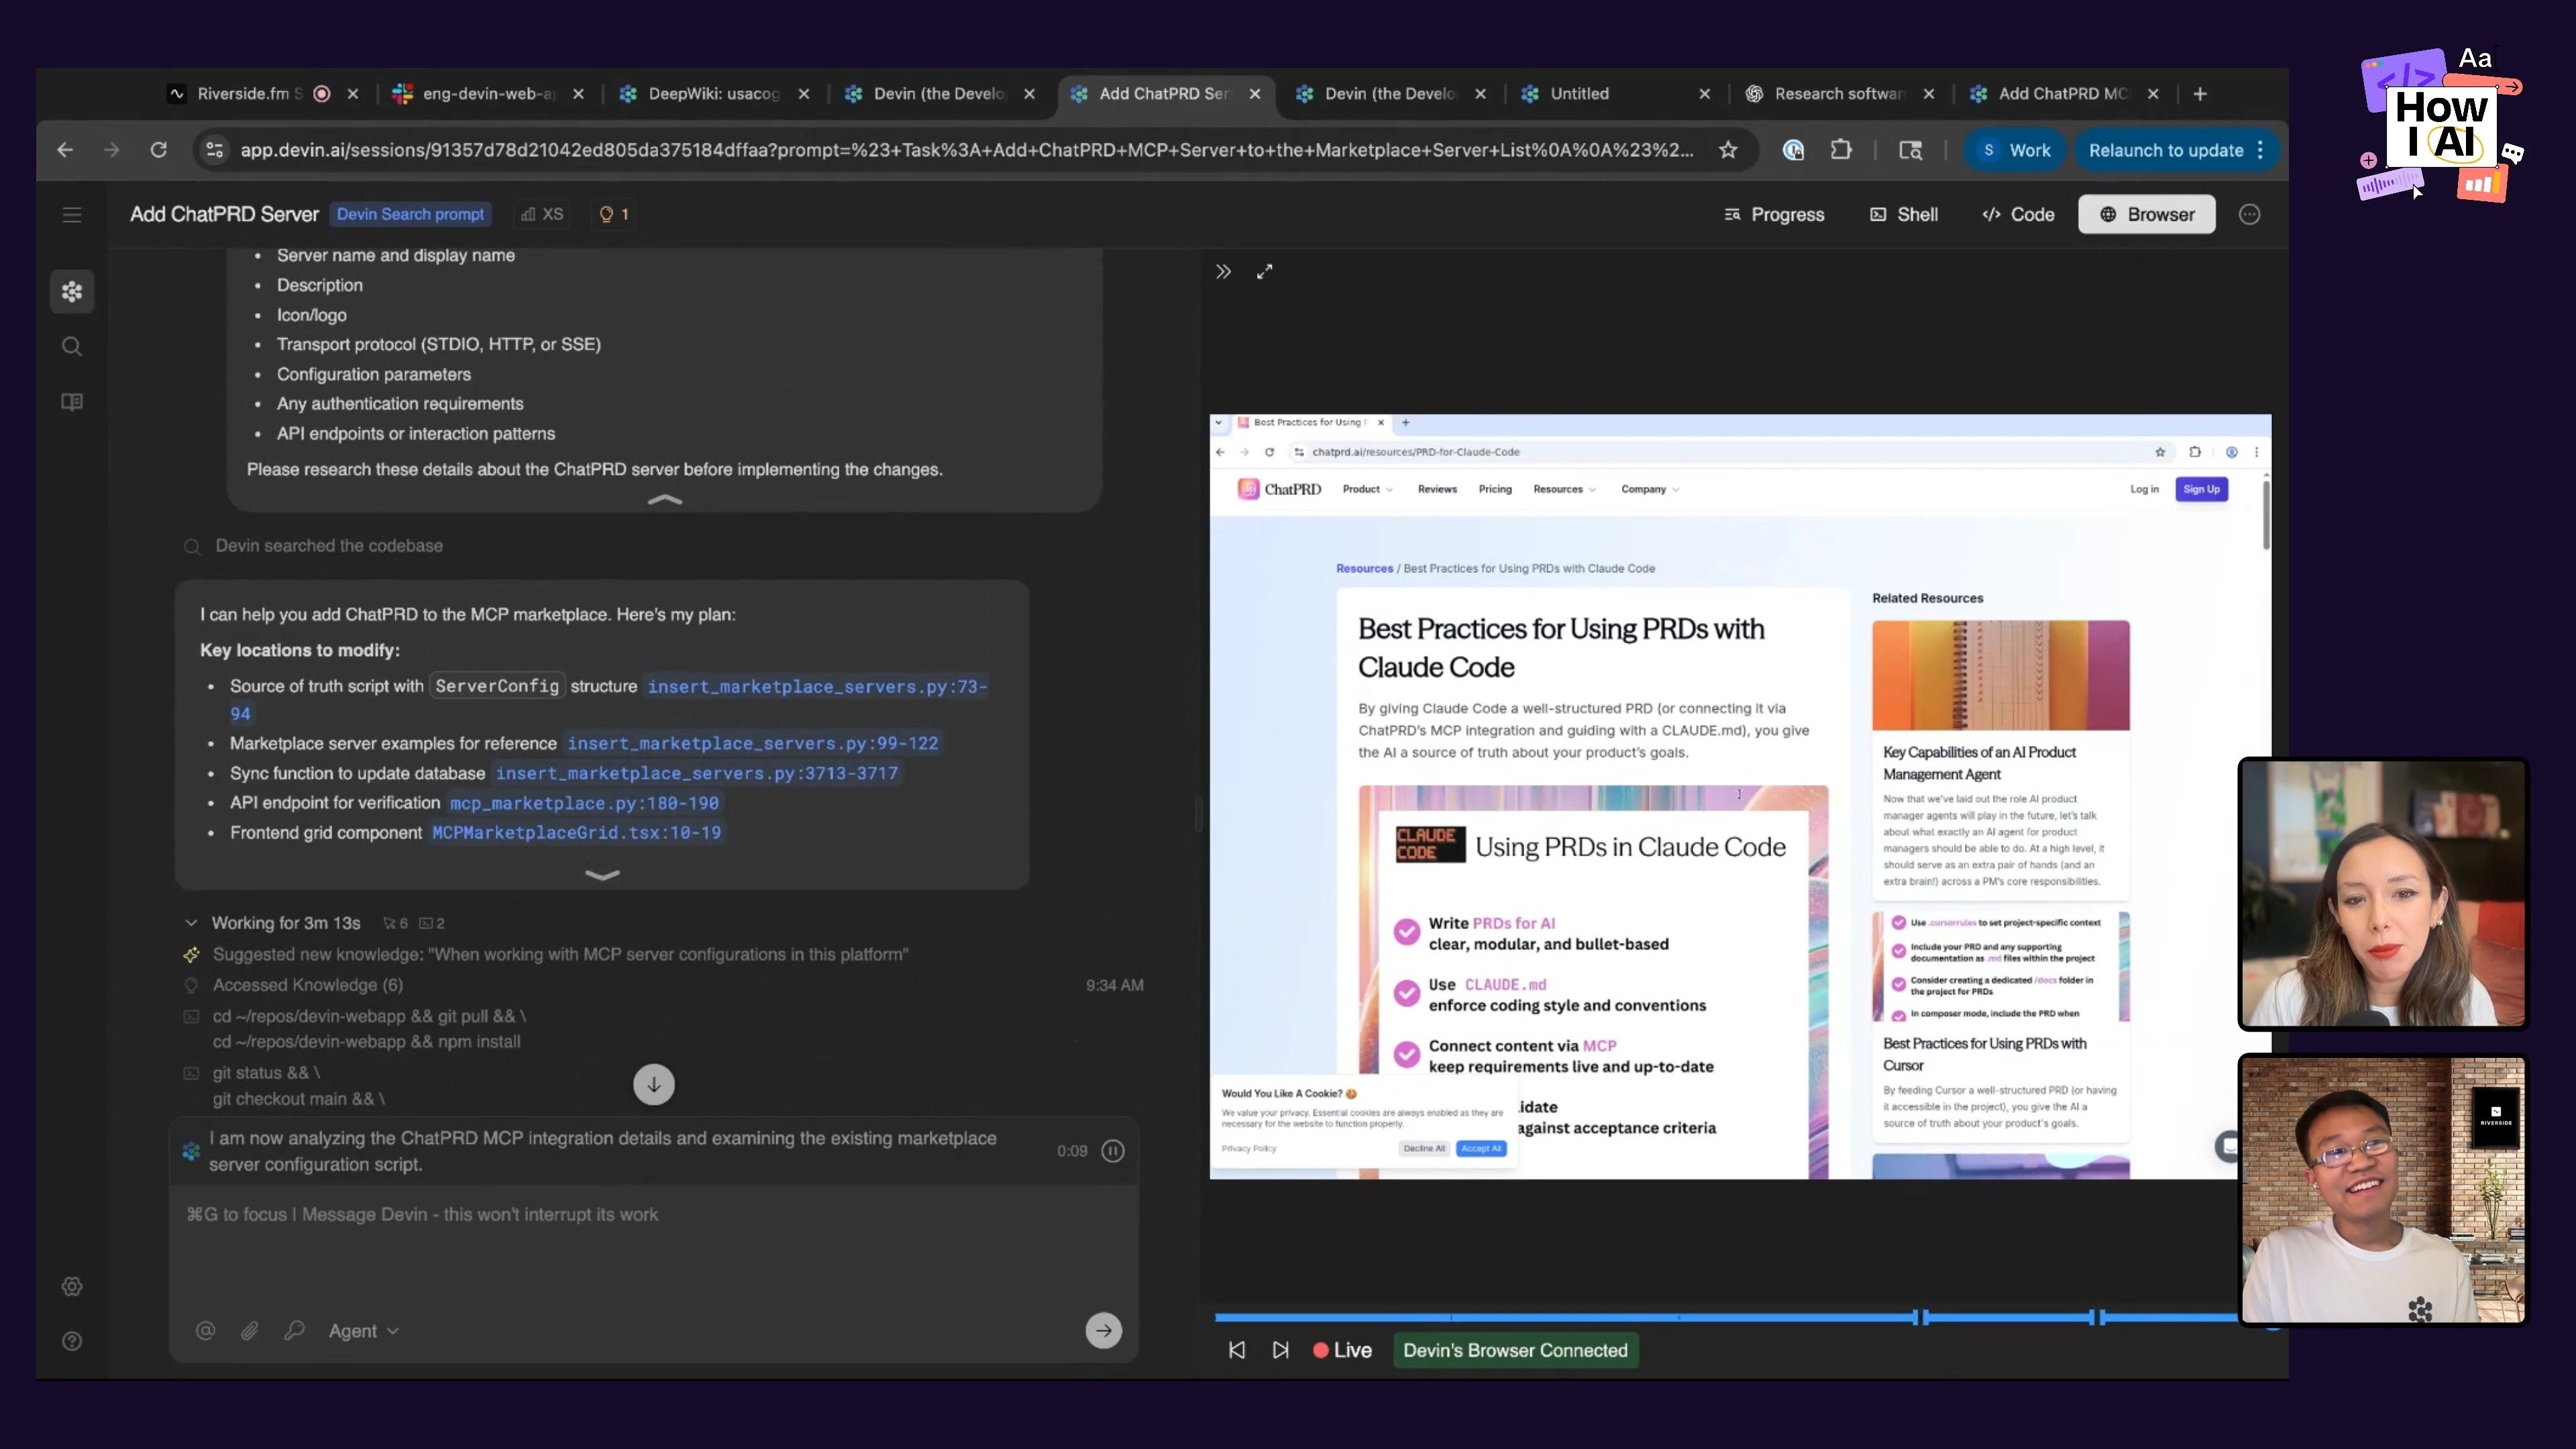2576x1449 pixels.
Task: Click the lightbulb knowledge count badge
Action: tap(614, 214)
